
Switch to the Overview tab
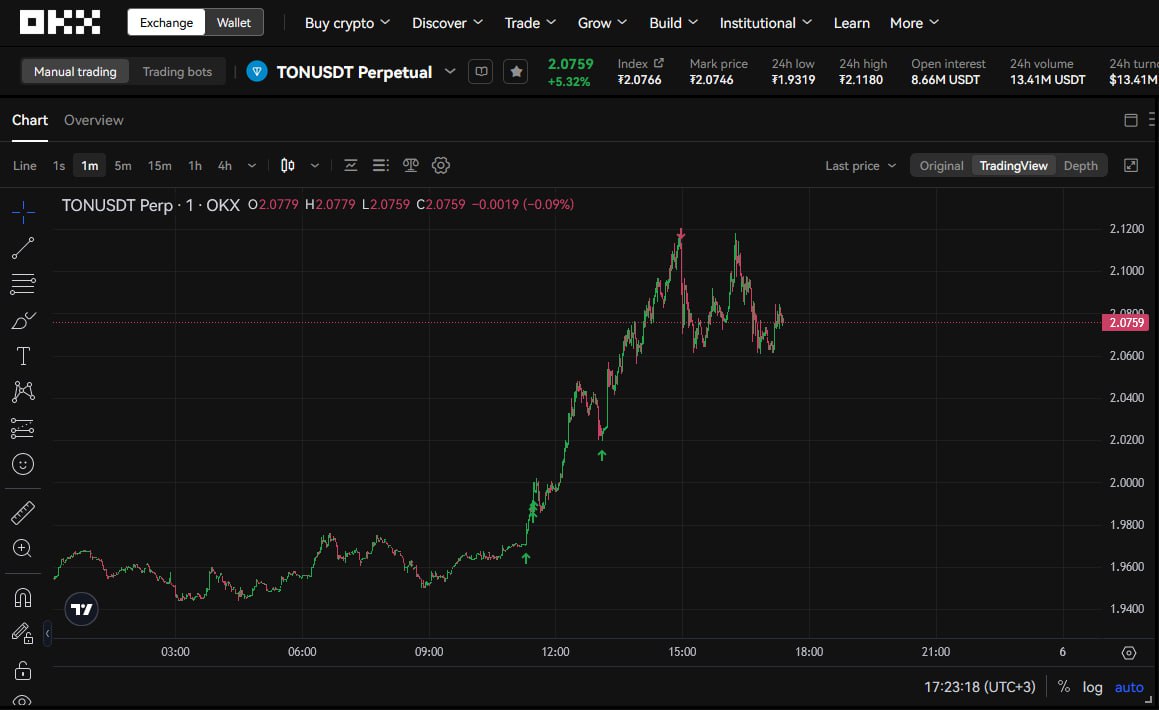94,120
